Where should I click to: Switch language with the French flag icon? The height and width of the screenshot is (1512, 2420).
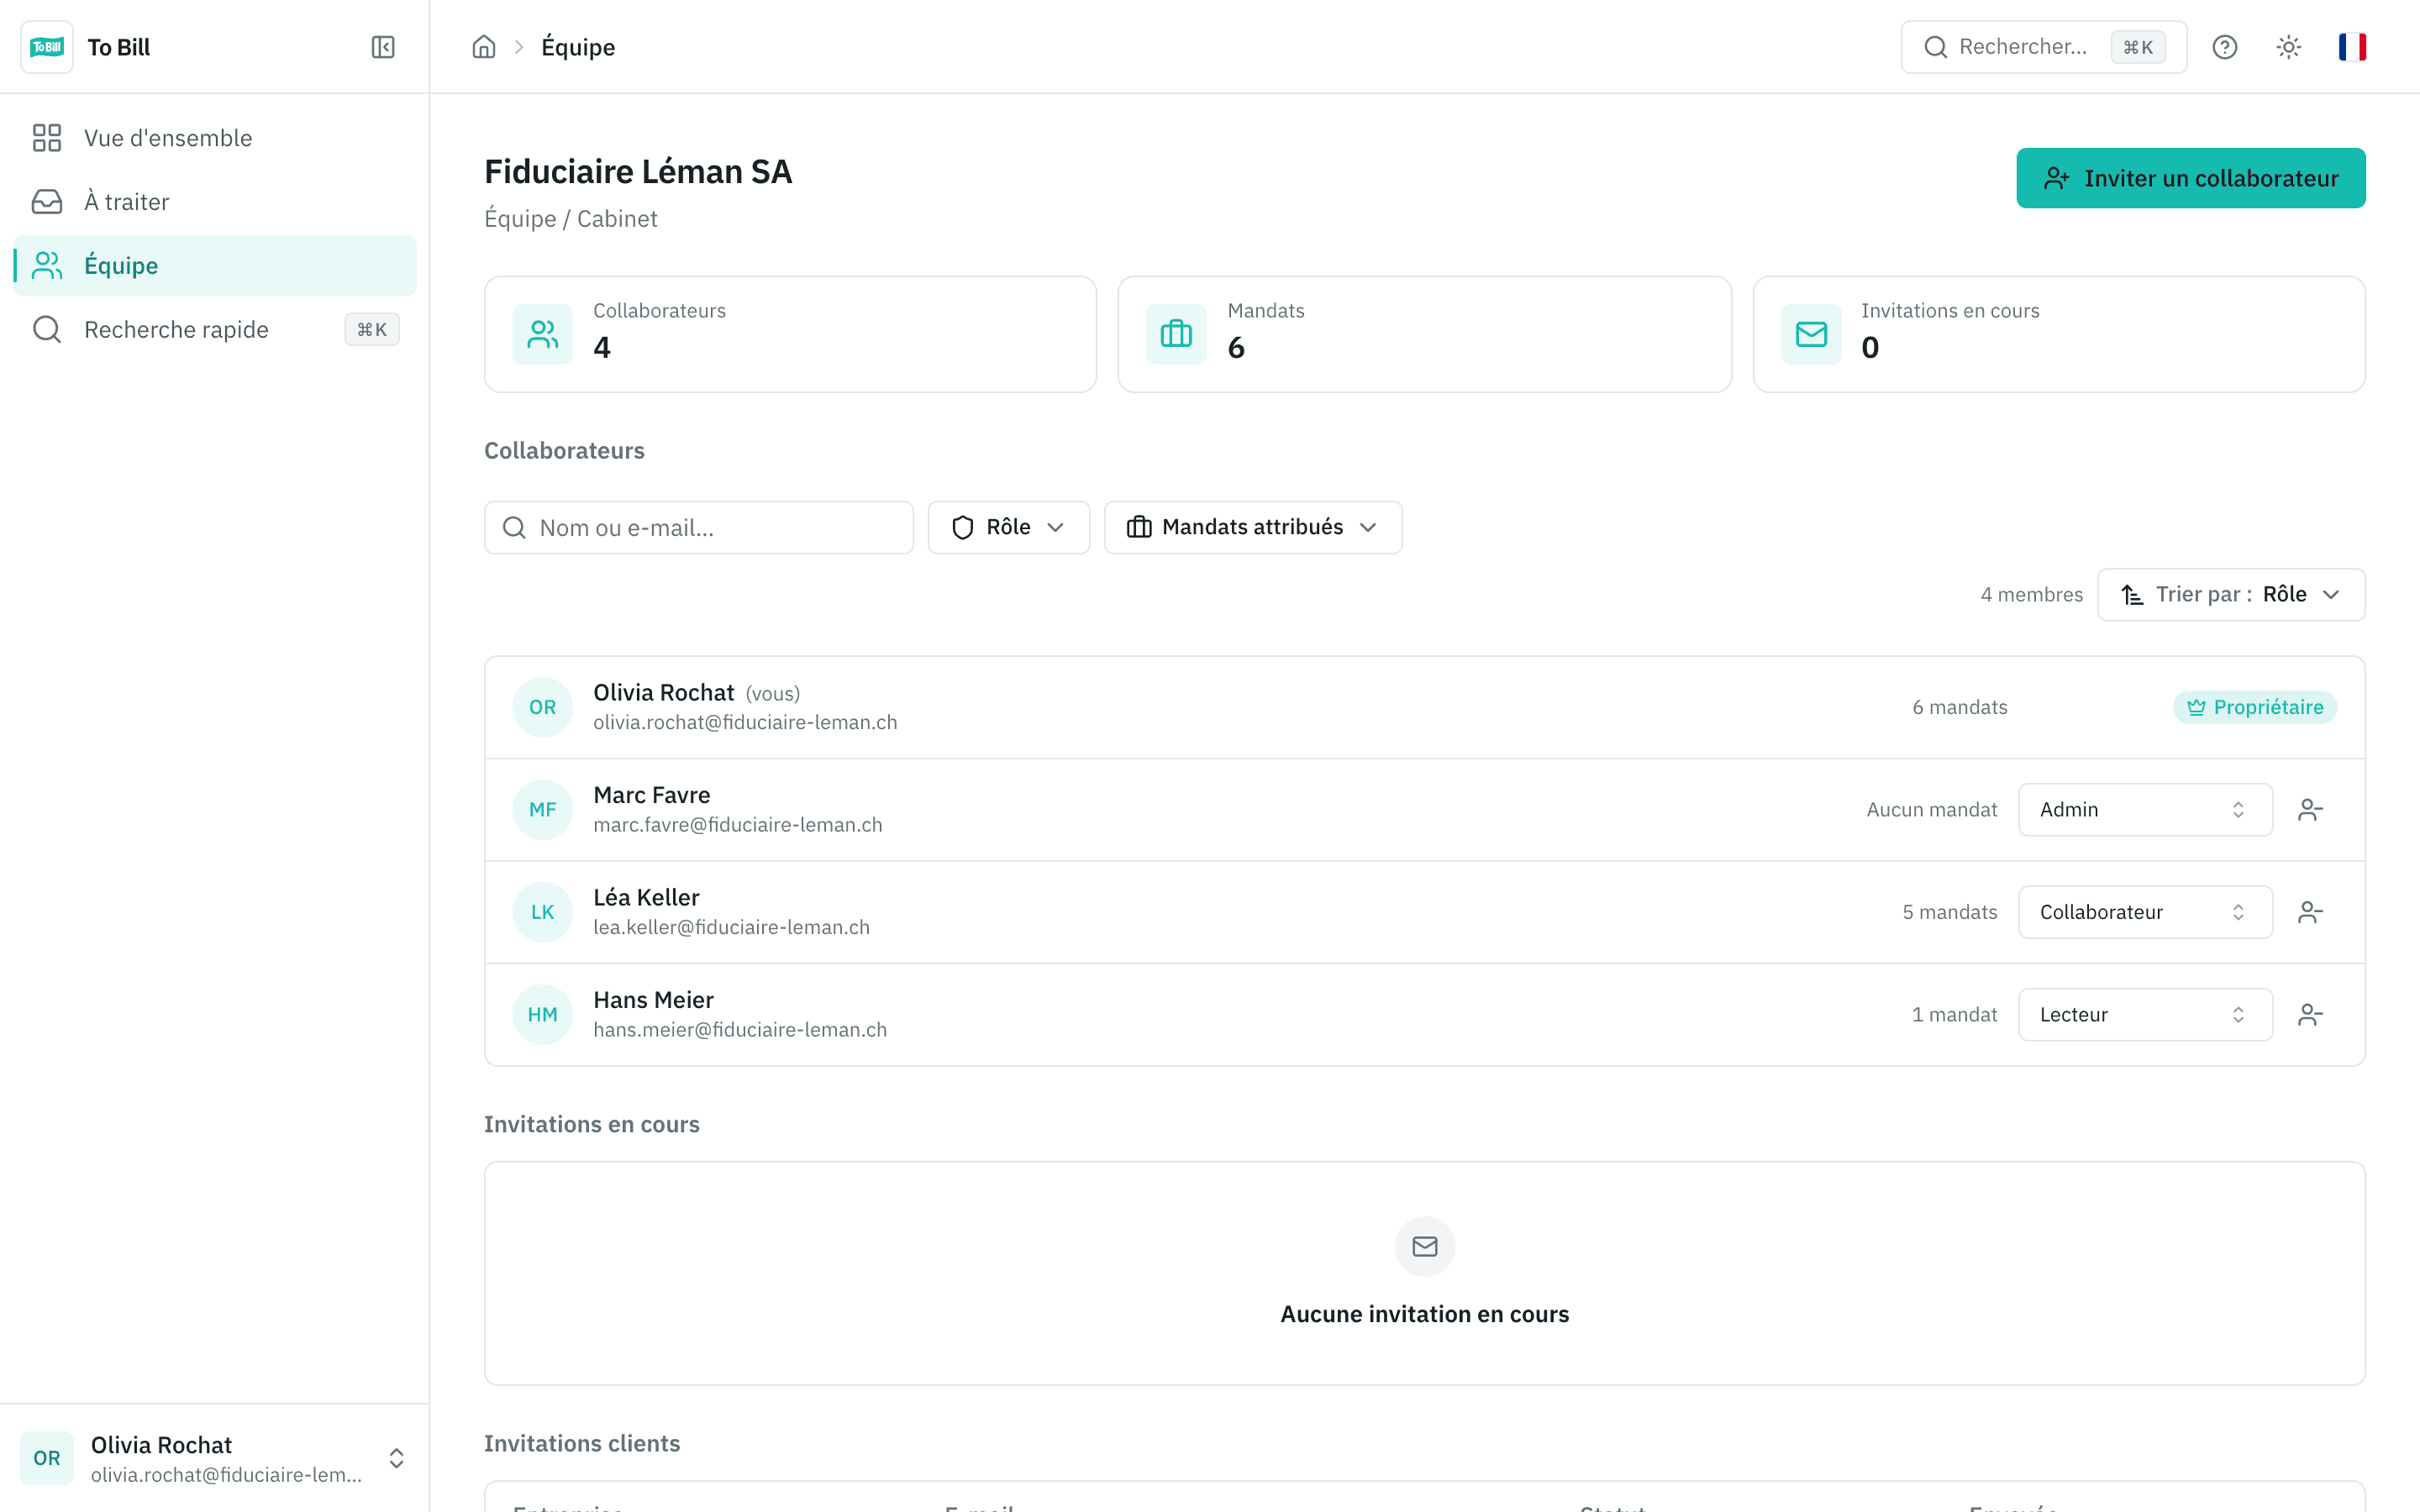[2352, 47]
